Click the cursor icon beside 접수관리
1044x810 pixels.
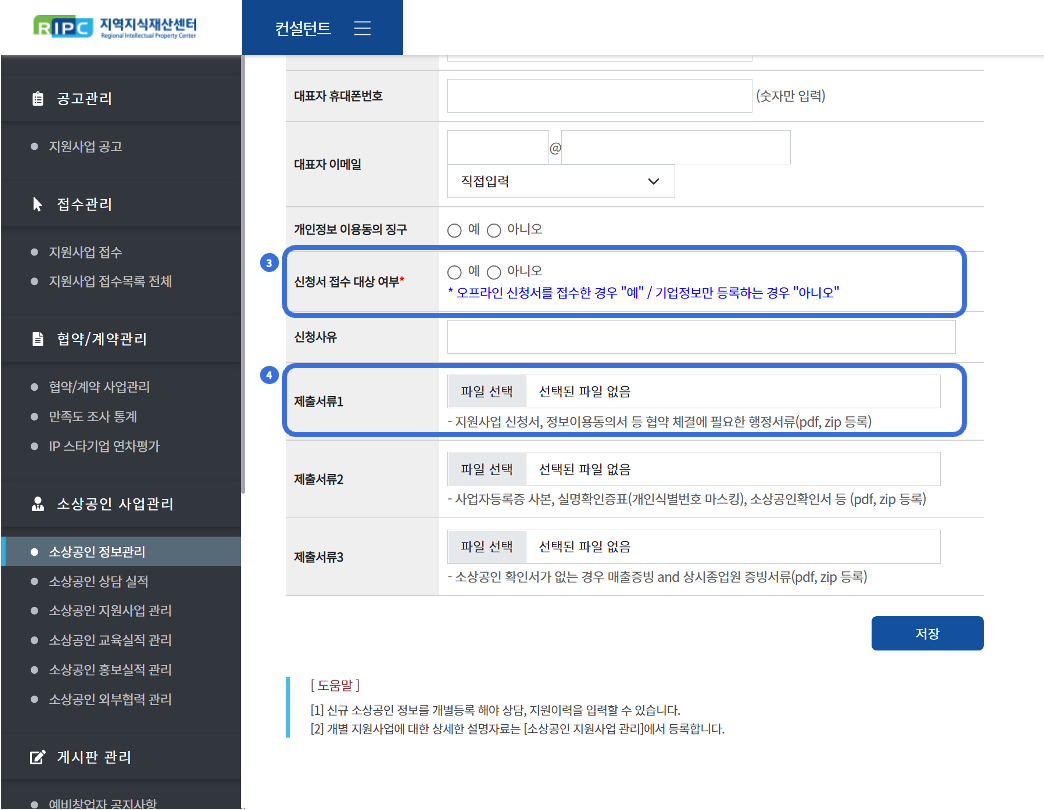[x=38, y=204]
